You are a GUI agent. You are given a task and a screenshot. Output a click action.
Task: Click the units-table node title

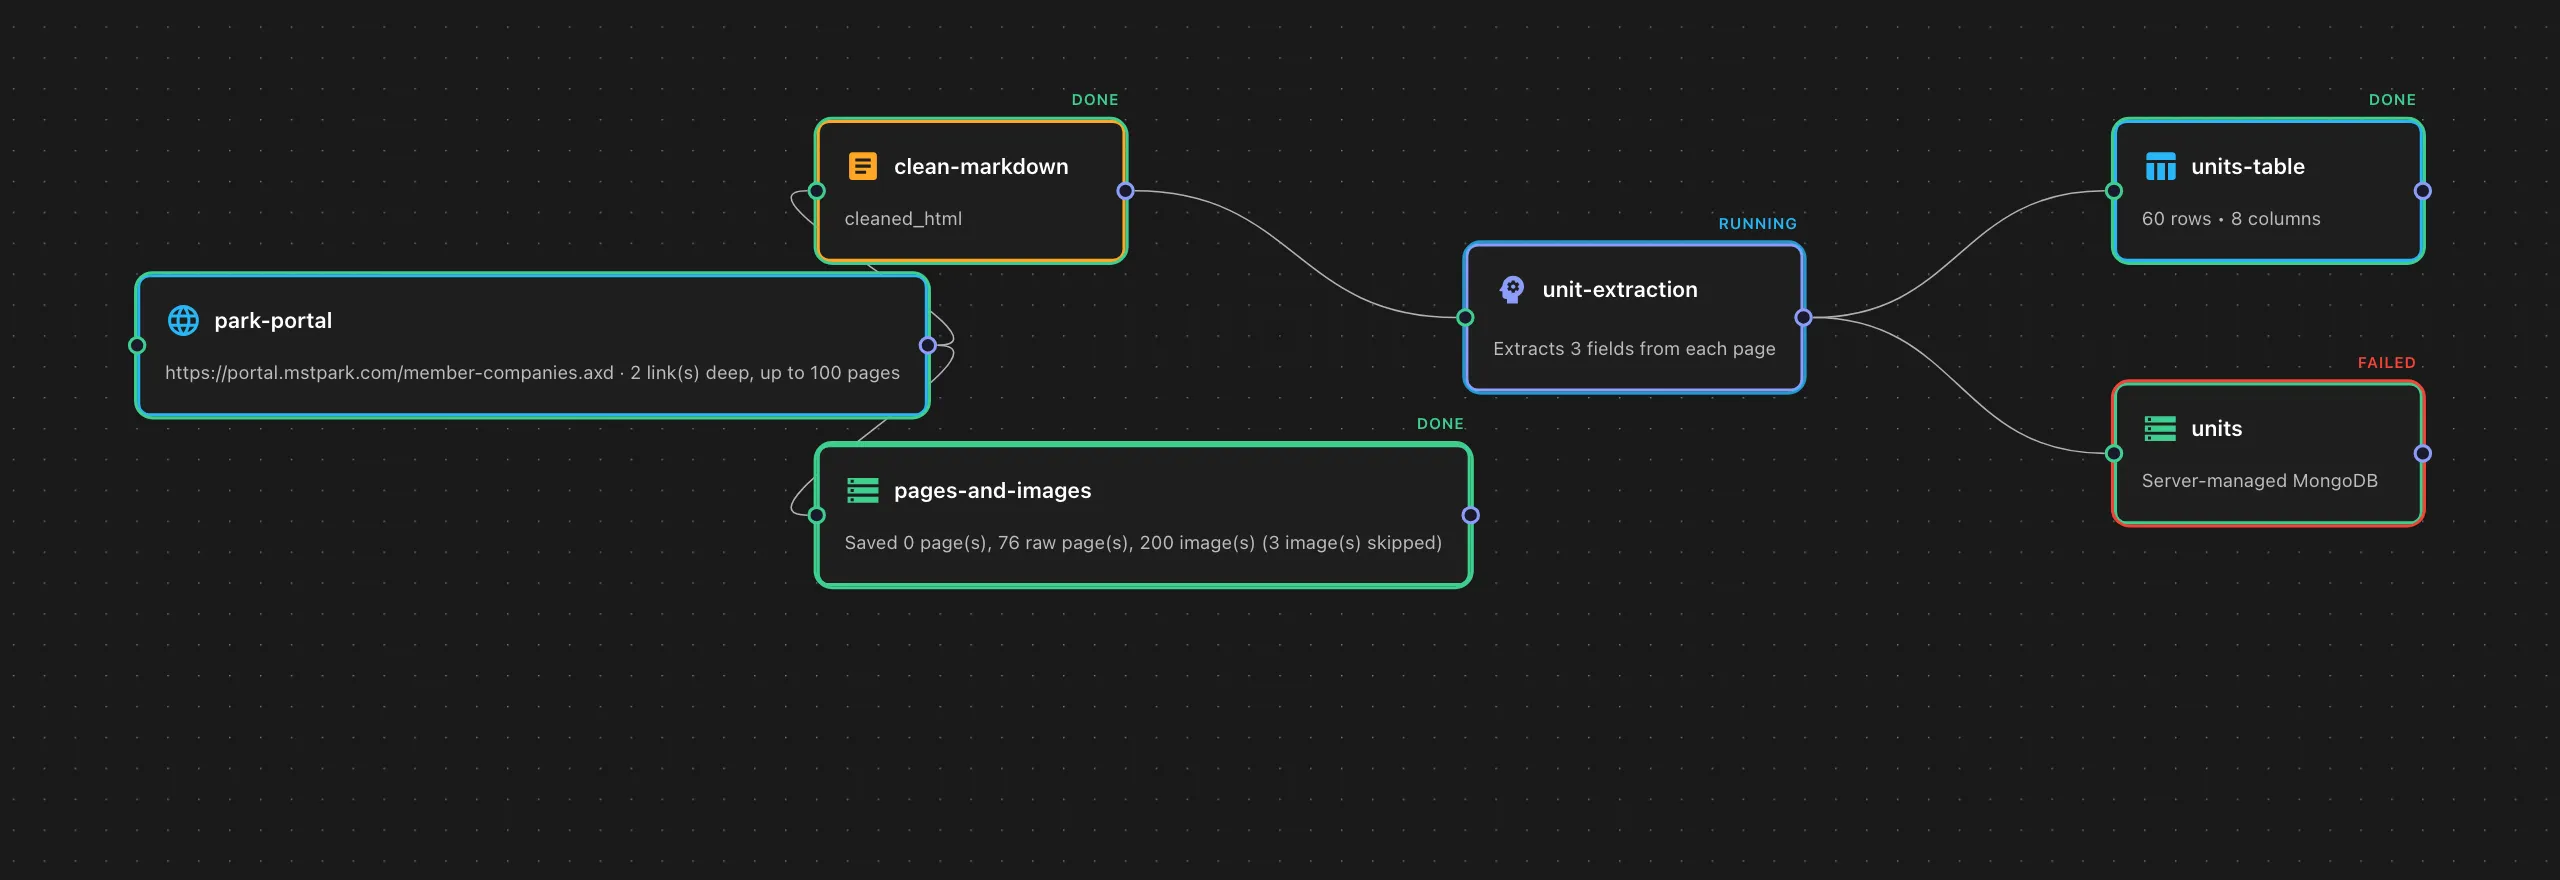click(2248, 167)
